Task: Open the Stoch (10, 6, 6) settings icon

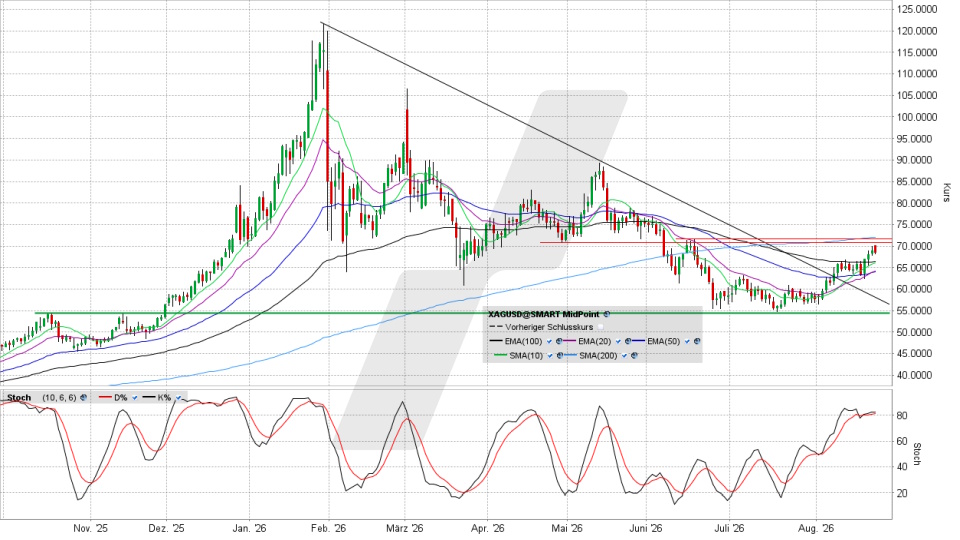Action: point(83,397)
